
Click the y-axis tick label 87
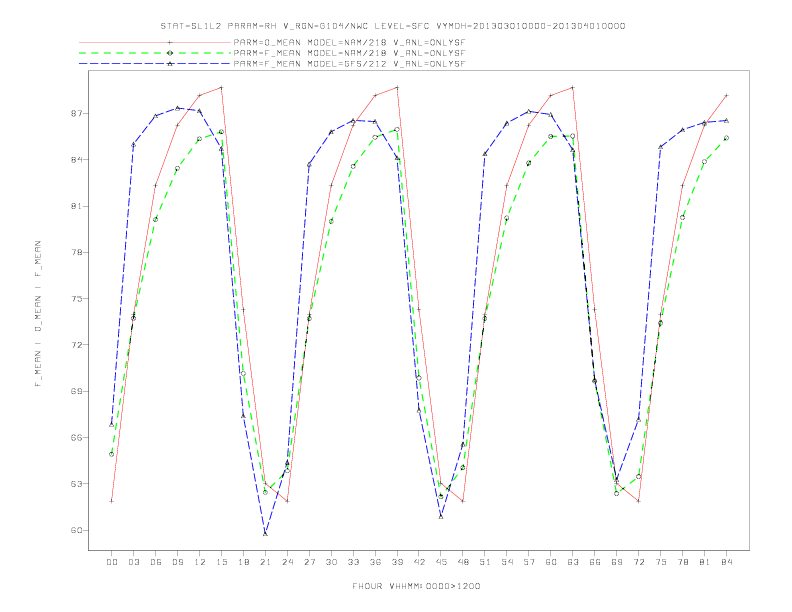[75, 114]
